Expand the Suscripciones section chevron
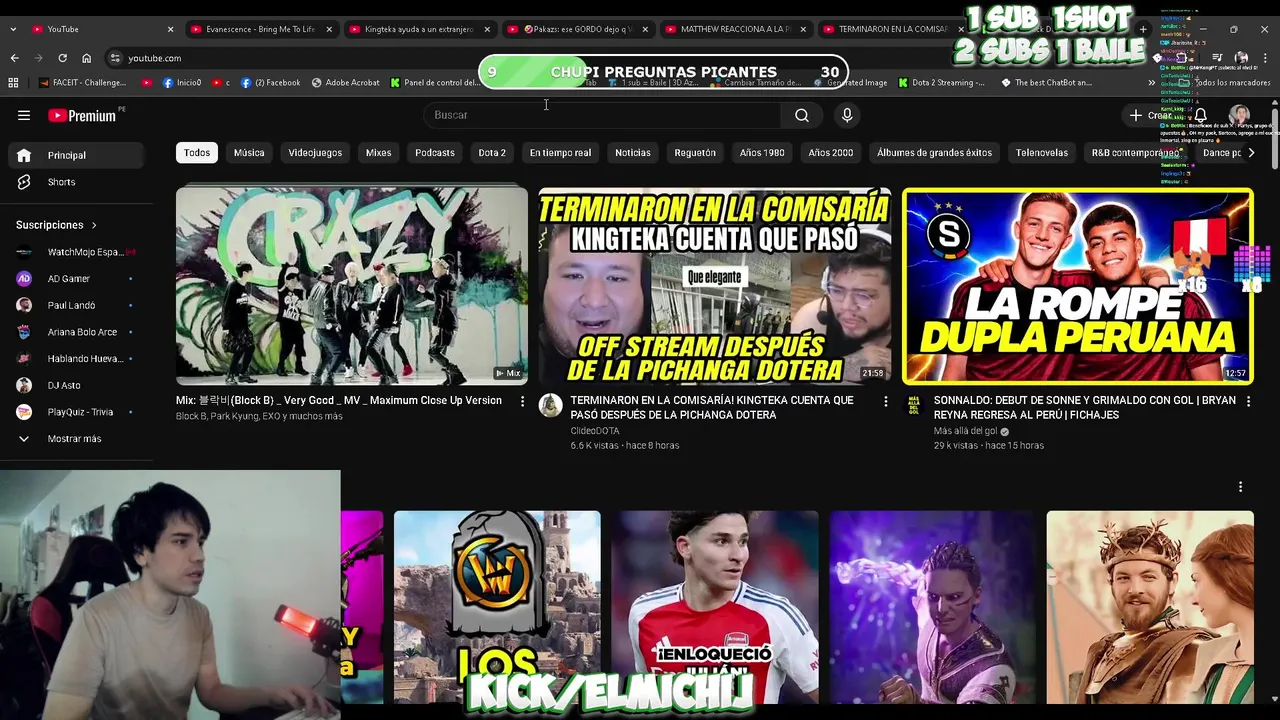The width and height of the screenshot is (1280, 720). pyautogui.click(x=94, y=225)
